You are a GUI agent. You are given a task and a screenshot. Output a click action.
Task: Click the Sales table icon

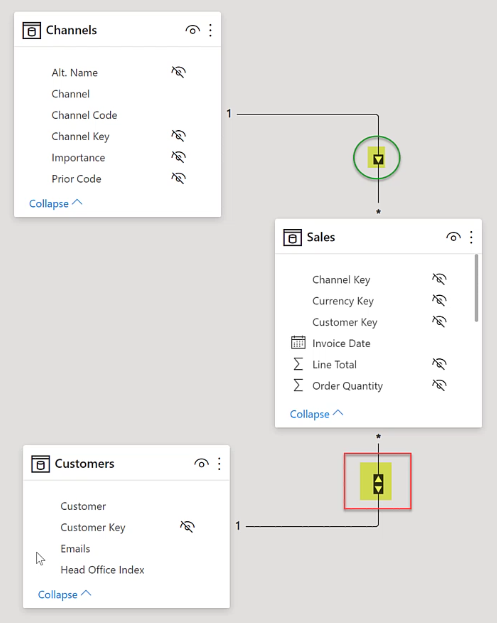pyautogui.click(x=292, y=237)
